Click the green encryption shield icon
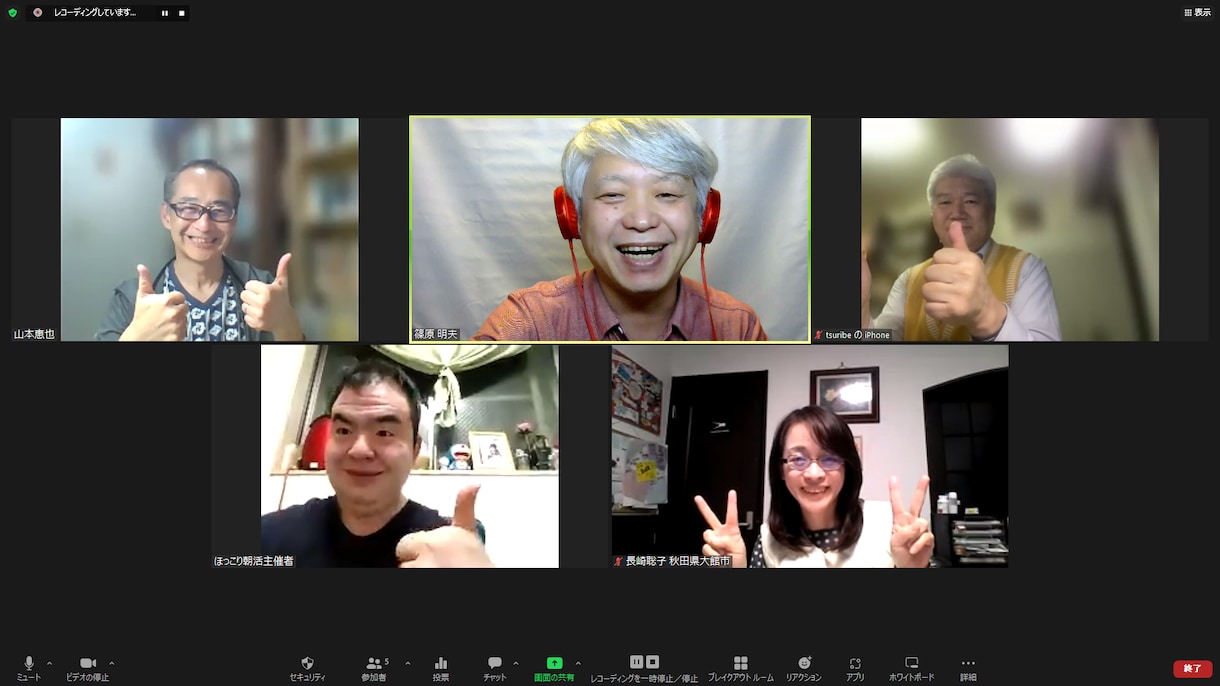Screen dimensions: 1220x686 pos(13,13)
